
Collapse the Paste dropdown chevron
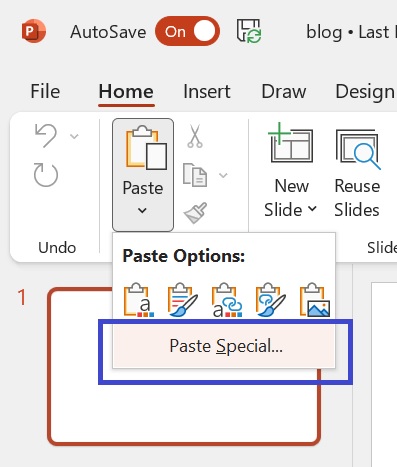pos(142,210)
